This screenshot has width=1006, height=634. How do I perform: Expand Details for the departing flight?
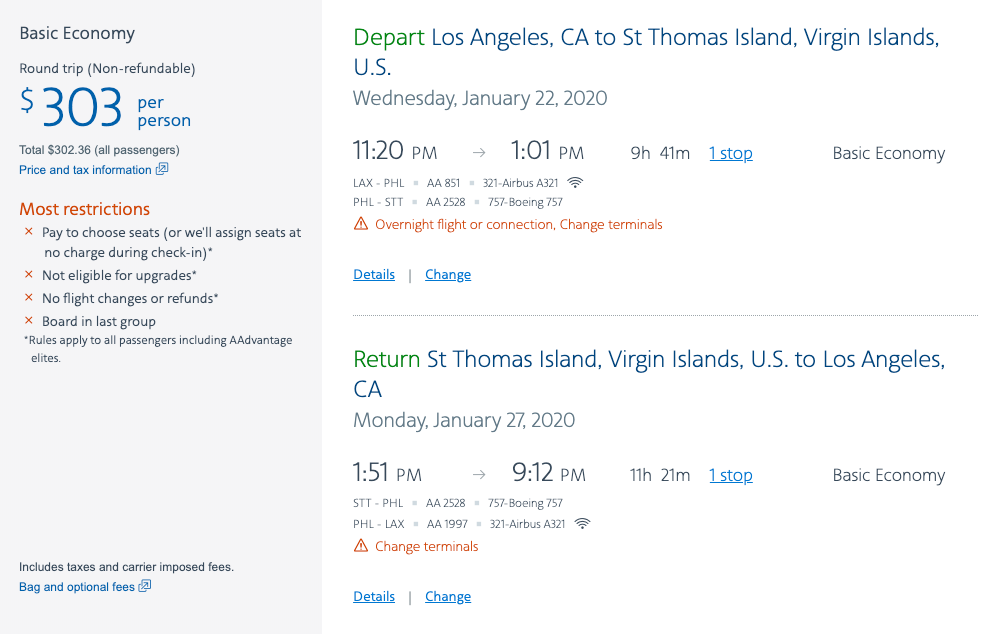(374, 274)
